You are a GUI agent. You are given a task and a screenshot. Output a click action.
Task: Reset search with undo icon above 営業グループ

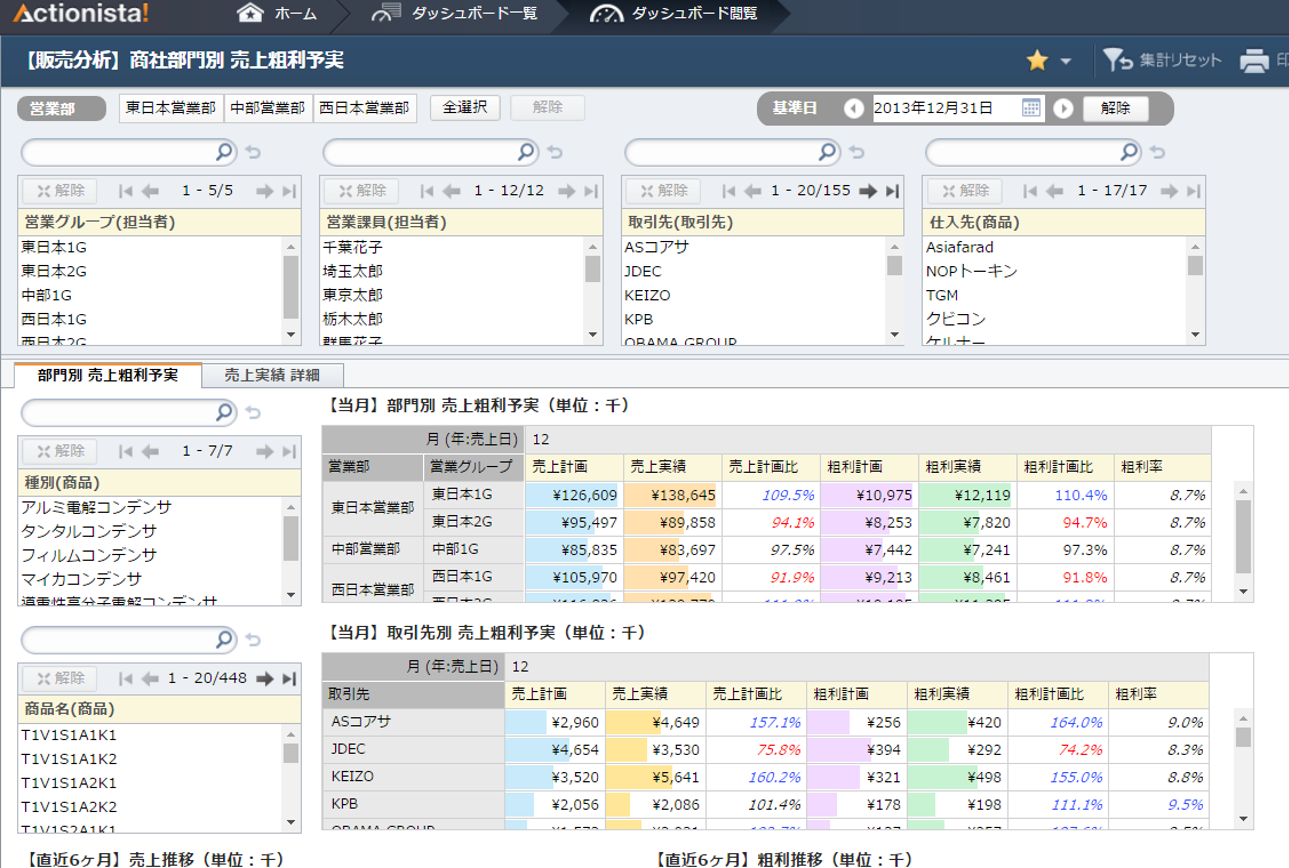pyautogui.click(x=254, y=153)
